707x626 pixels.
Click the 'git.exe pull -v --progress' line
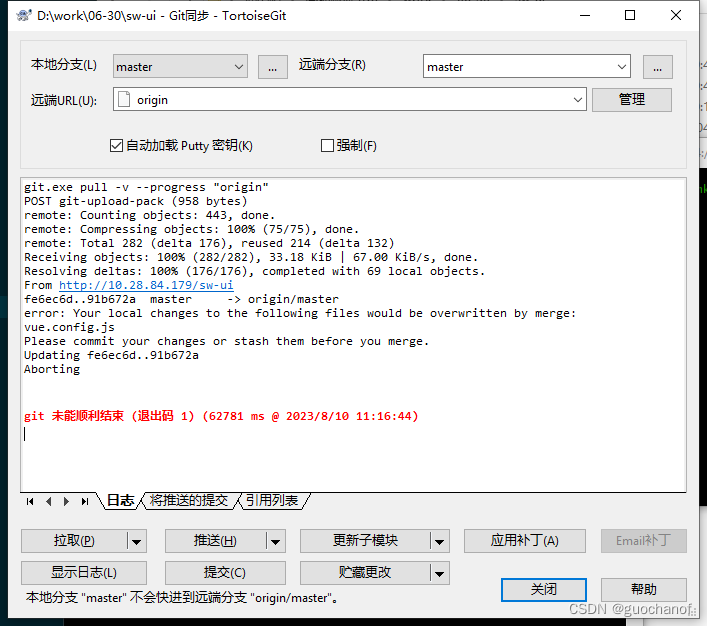click(146, 187)
